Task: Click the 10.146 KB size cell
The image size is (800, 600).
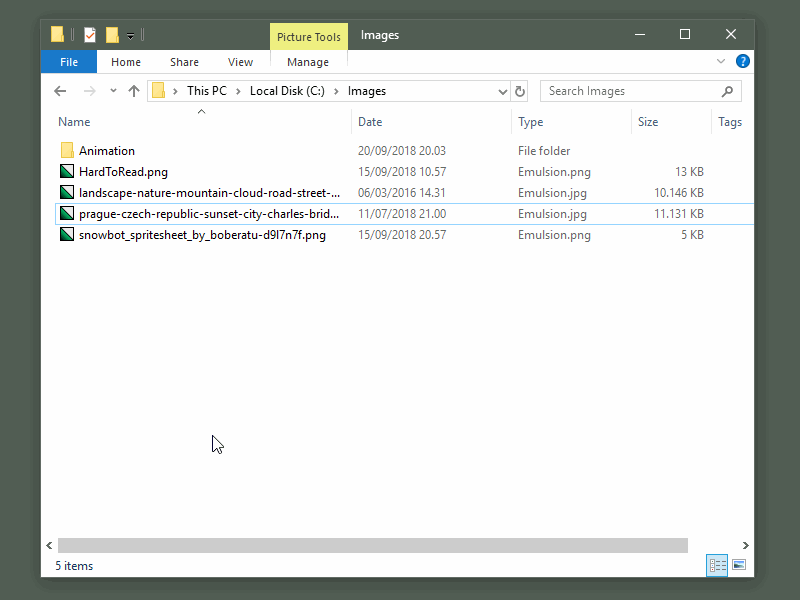Action: 679,193
